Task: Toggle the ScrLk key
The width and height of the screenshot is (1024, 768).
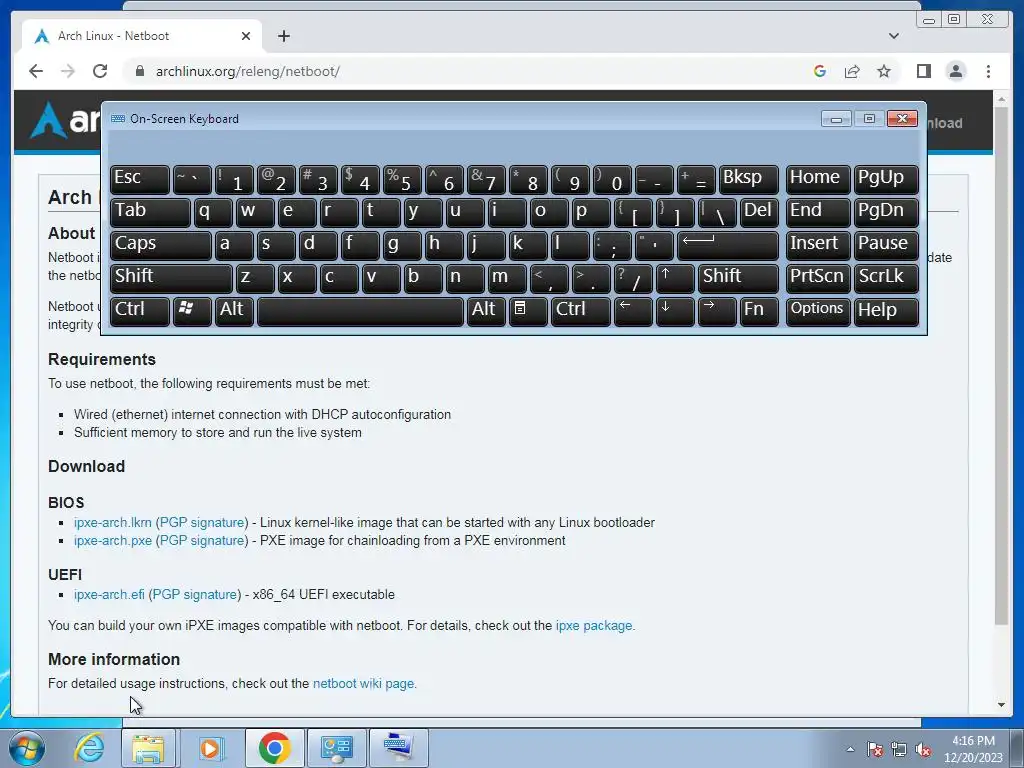Action: (886, 278)
